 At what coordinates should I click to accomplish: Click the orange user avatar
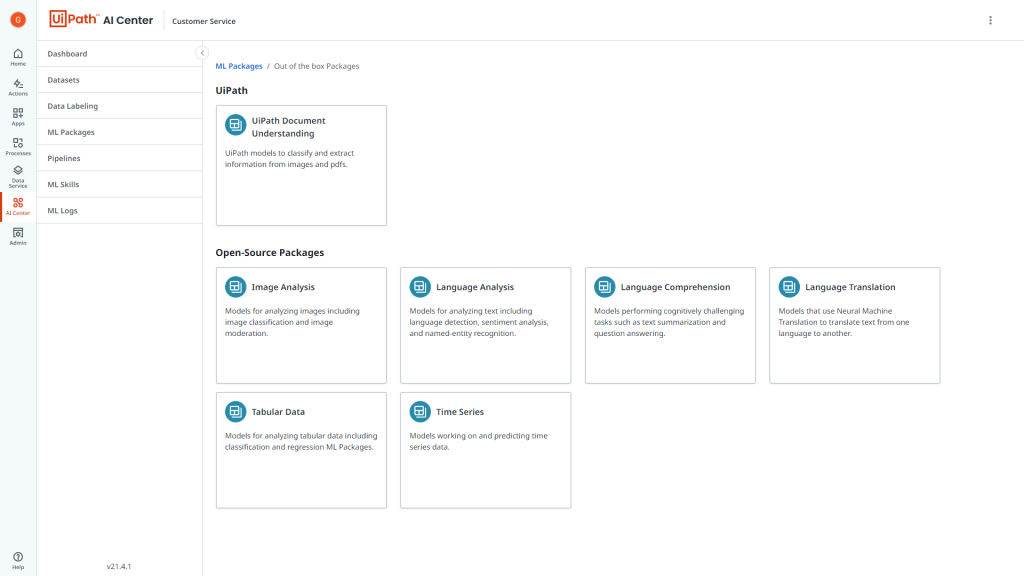coord(18,20)
